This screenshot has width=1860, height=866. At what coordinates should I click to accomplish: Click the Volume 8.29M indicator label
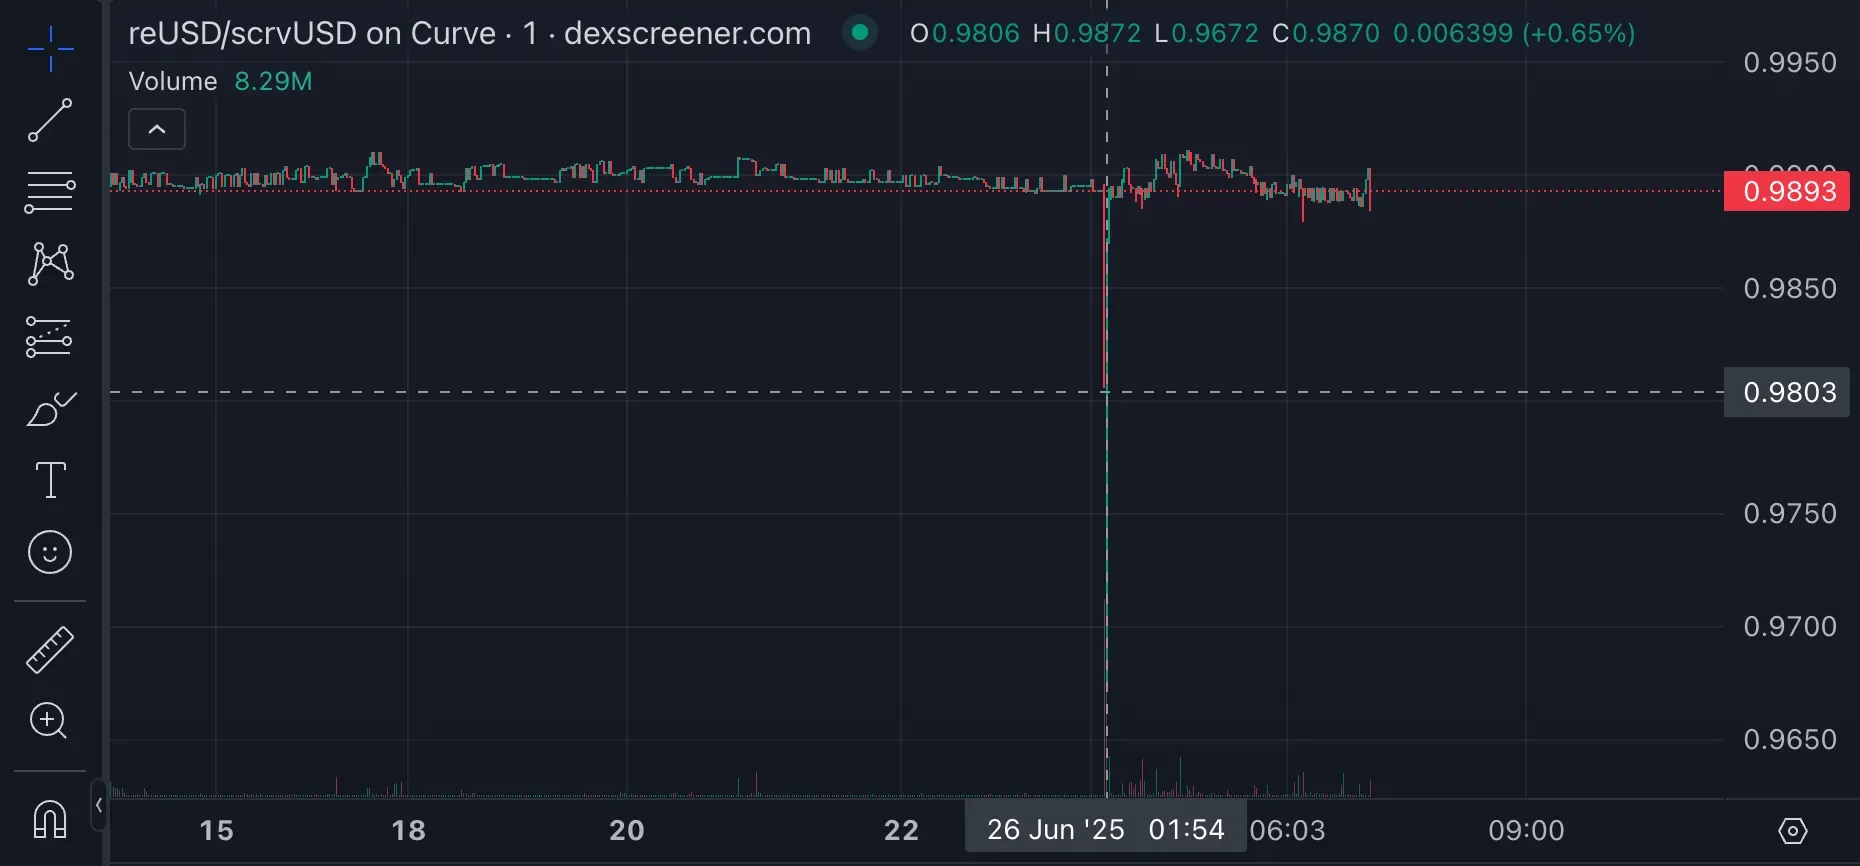[x=220, y=81]
